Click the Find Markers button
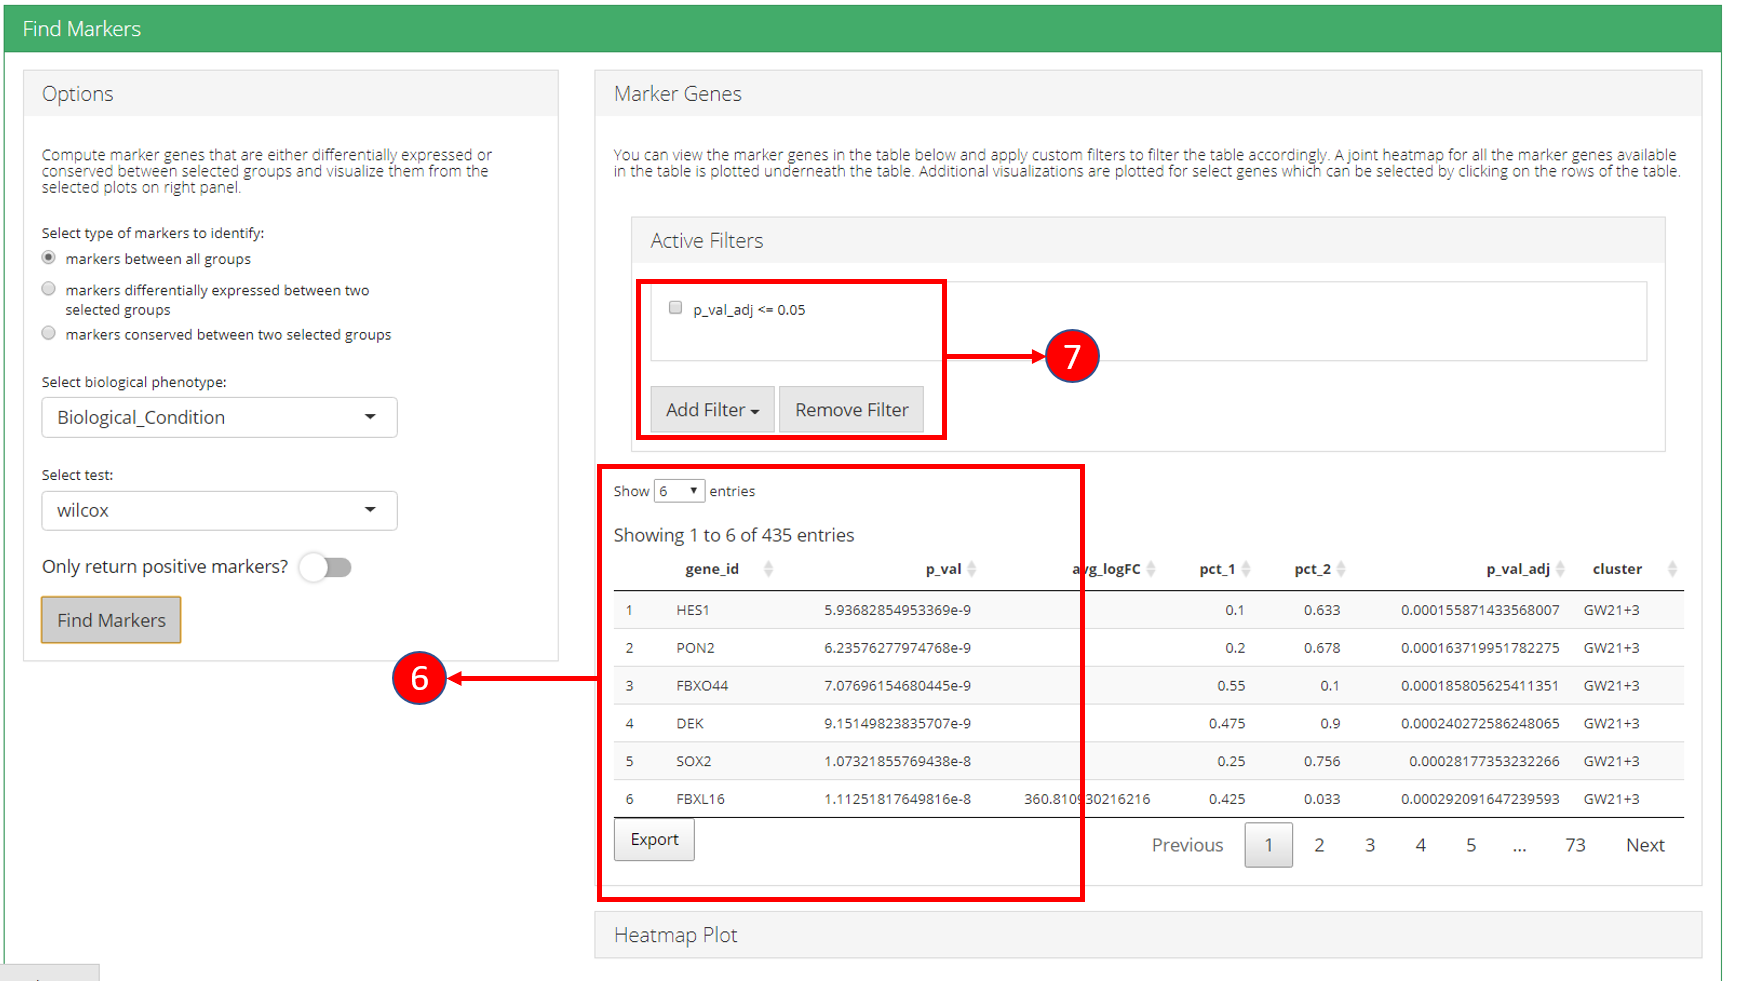The image size is (1743, 981). (111, 620)
